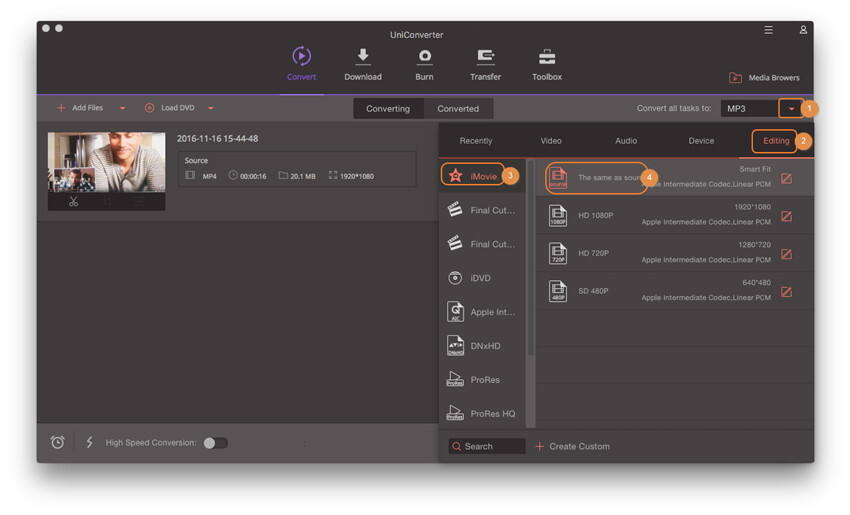The width and height of the screenshot is (850, 515).
Task: Select the iDVD format category
Action: coord(480,278)
